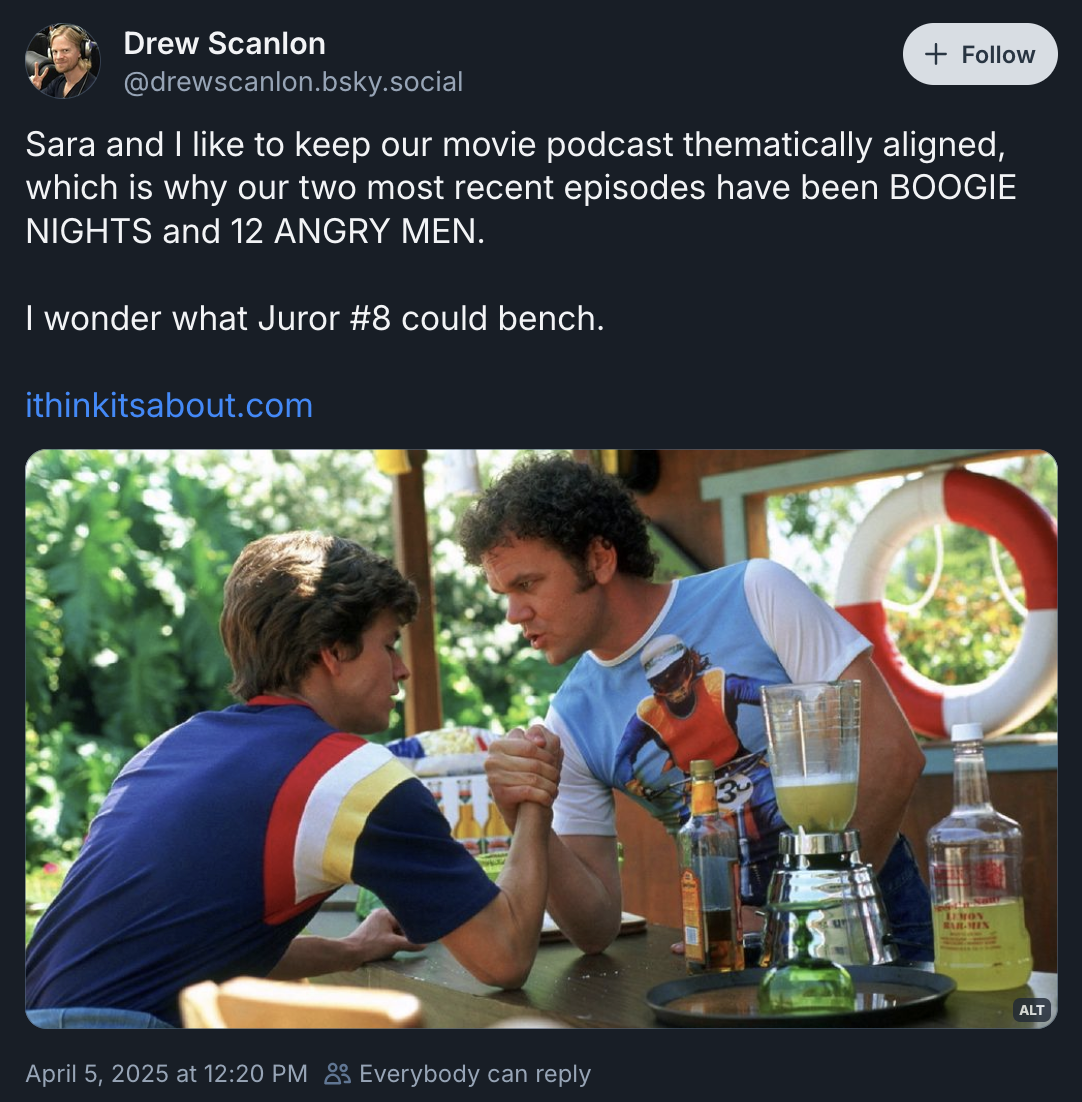This screenshot has height=1102, width=1082.
Task: View the ALT text badge on image
Action: 1031,1010
